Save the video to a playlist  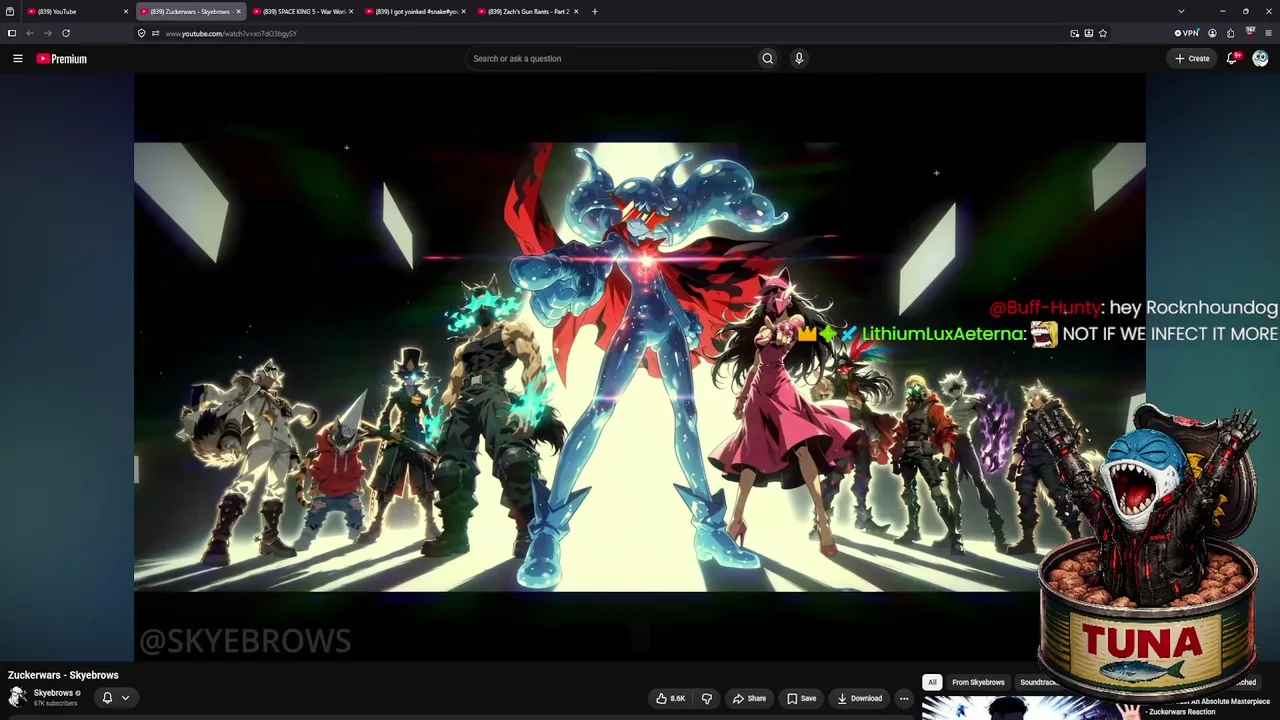tap(801, 698)
